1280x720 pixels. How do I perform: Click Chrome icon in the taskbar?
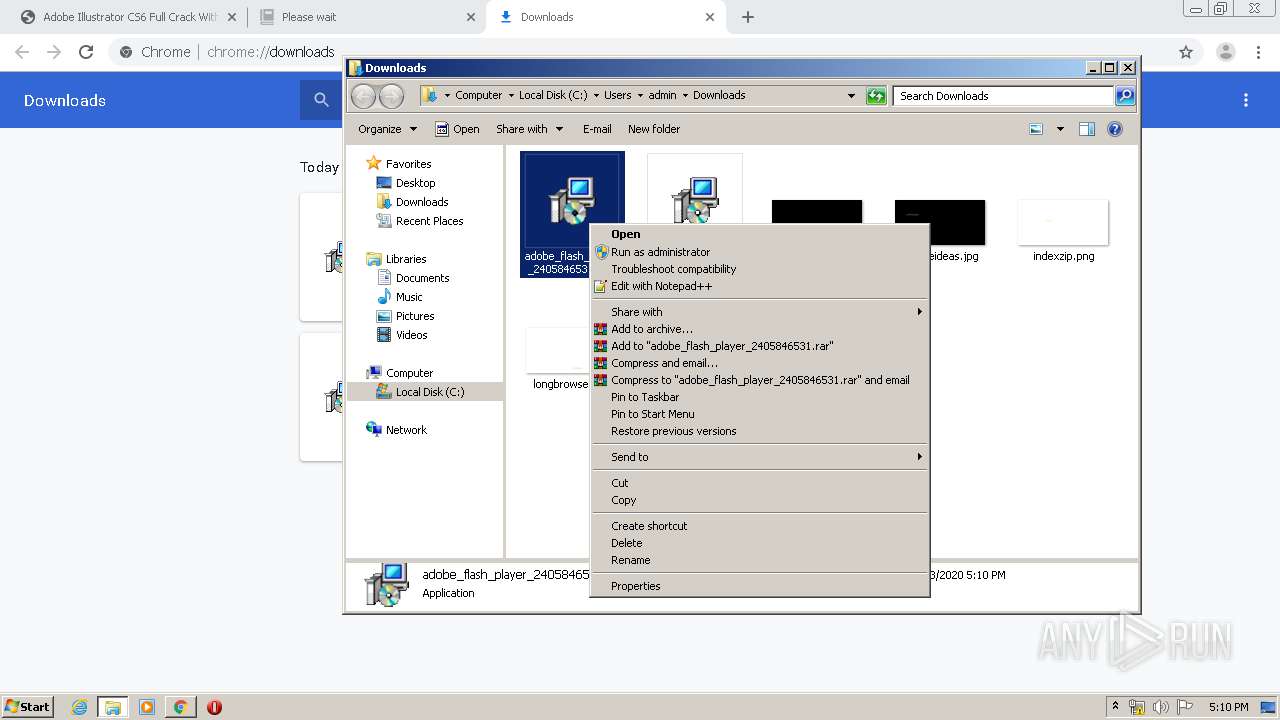point(180,707)
